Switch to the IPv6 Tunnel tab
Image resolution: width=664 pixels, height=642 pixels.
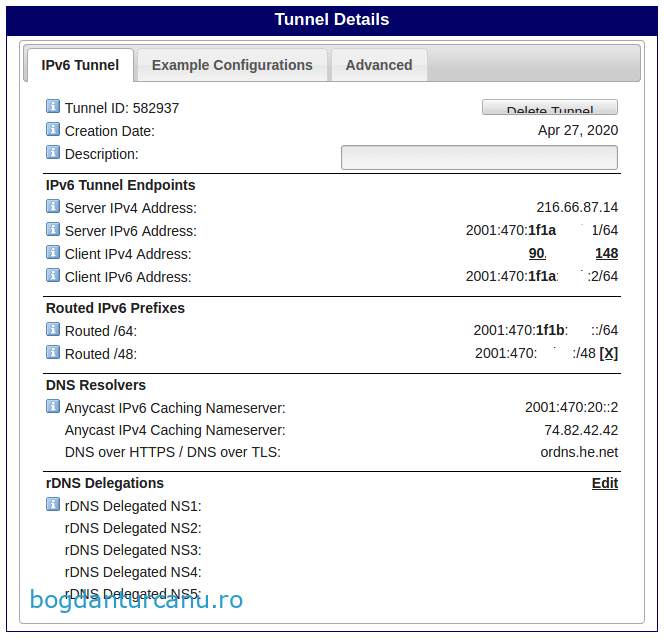coord(80,65)
